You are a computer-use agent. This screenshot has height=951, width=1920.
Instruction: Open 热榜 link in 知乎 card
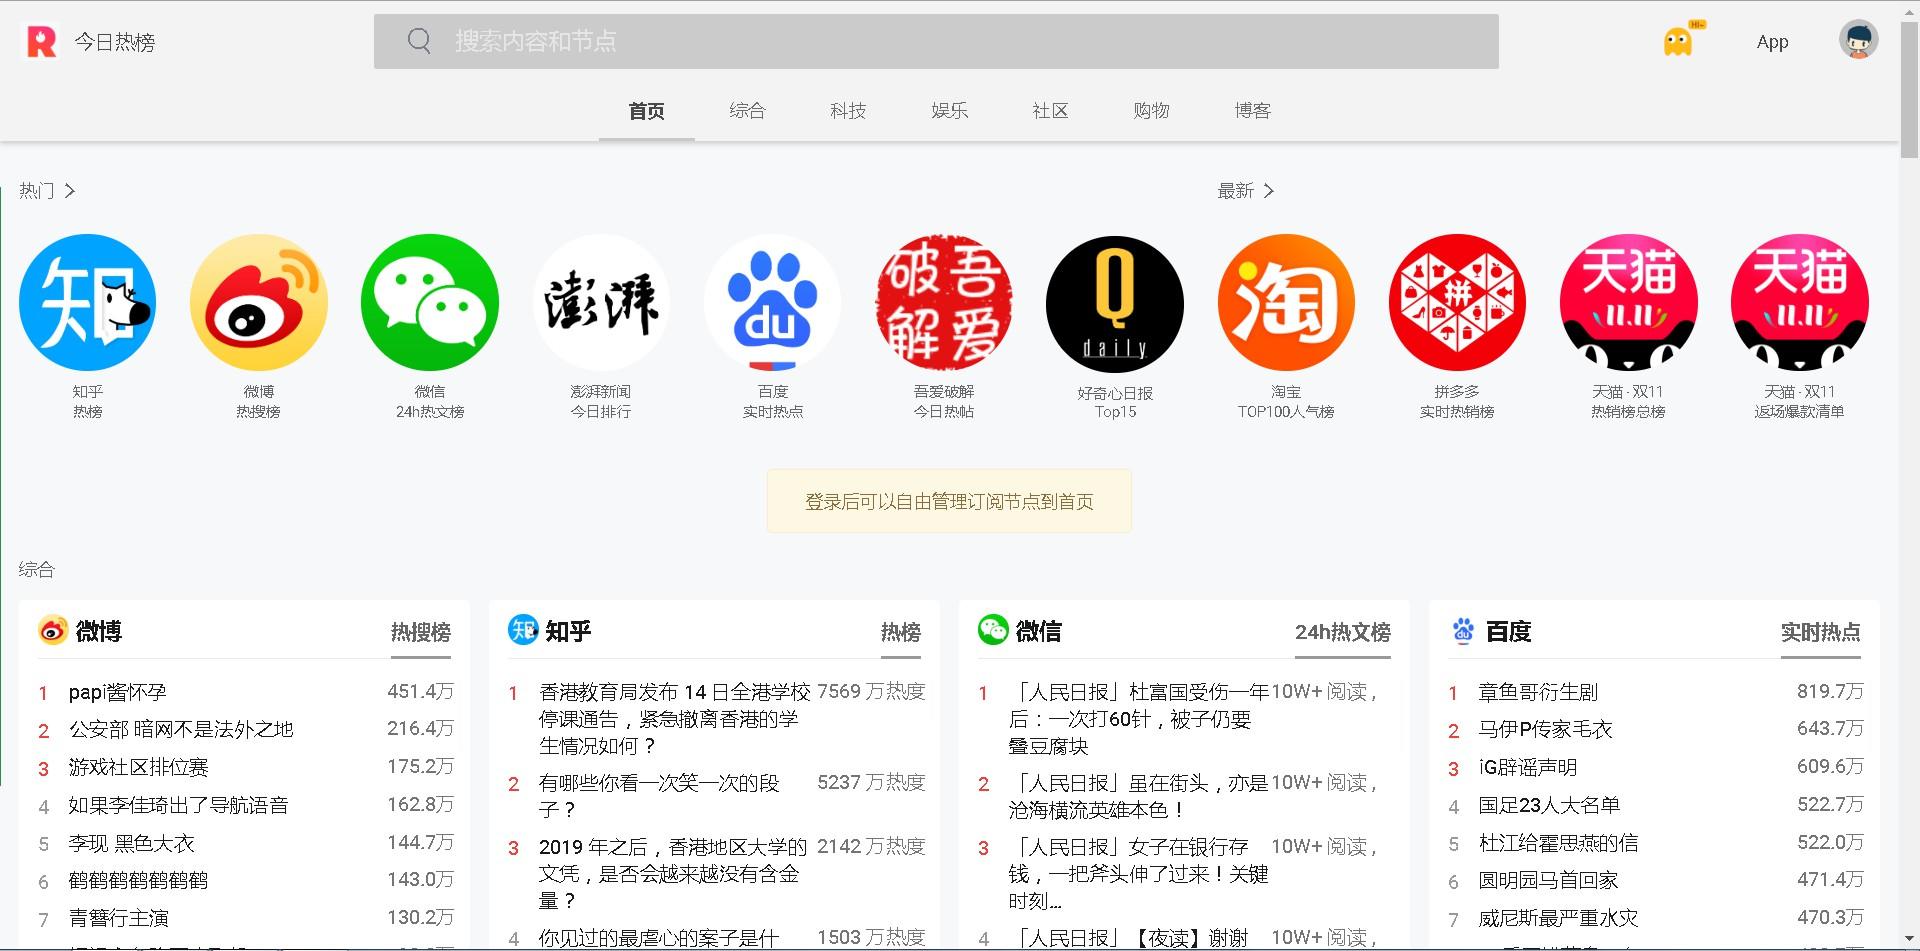tap(901, 632)
